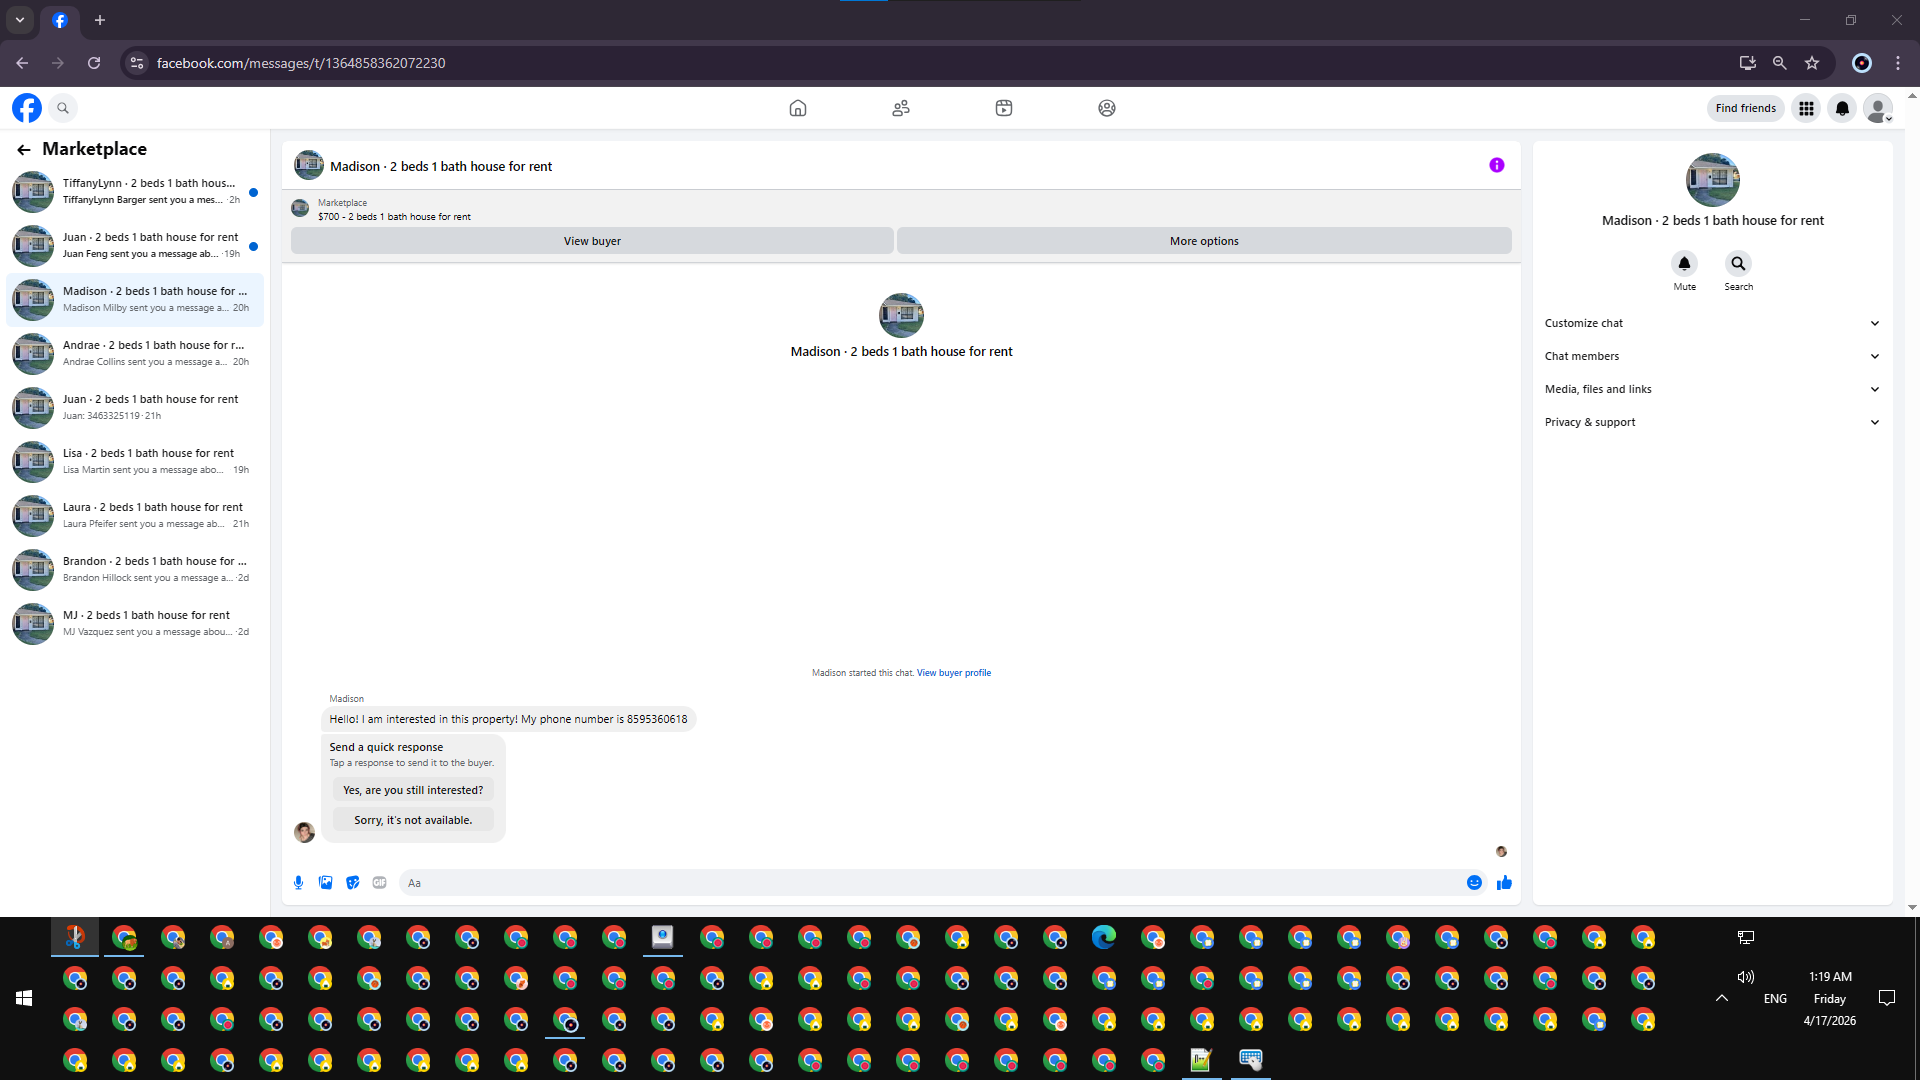The width and height of the screenshot is (1920, 1080).
Task: Choose a GIF from the GIF icon
Action: pyautogui.click(x=379, y=883)
